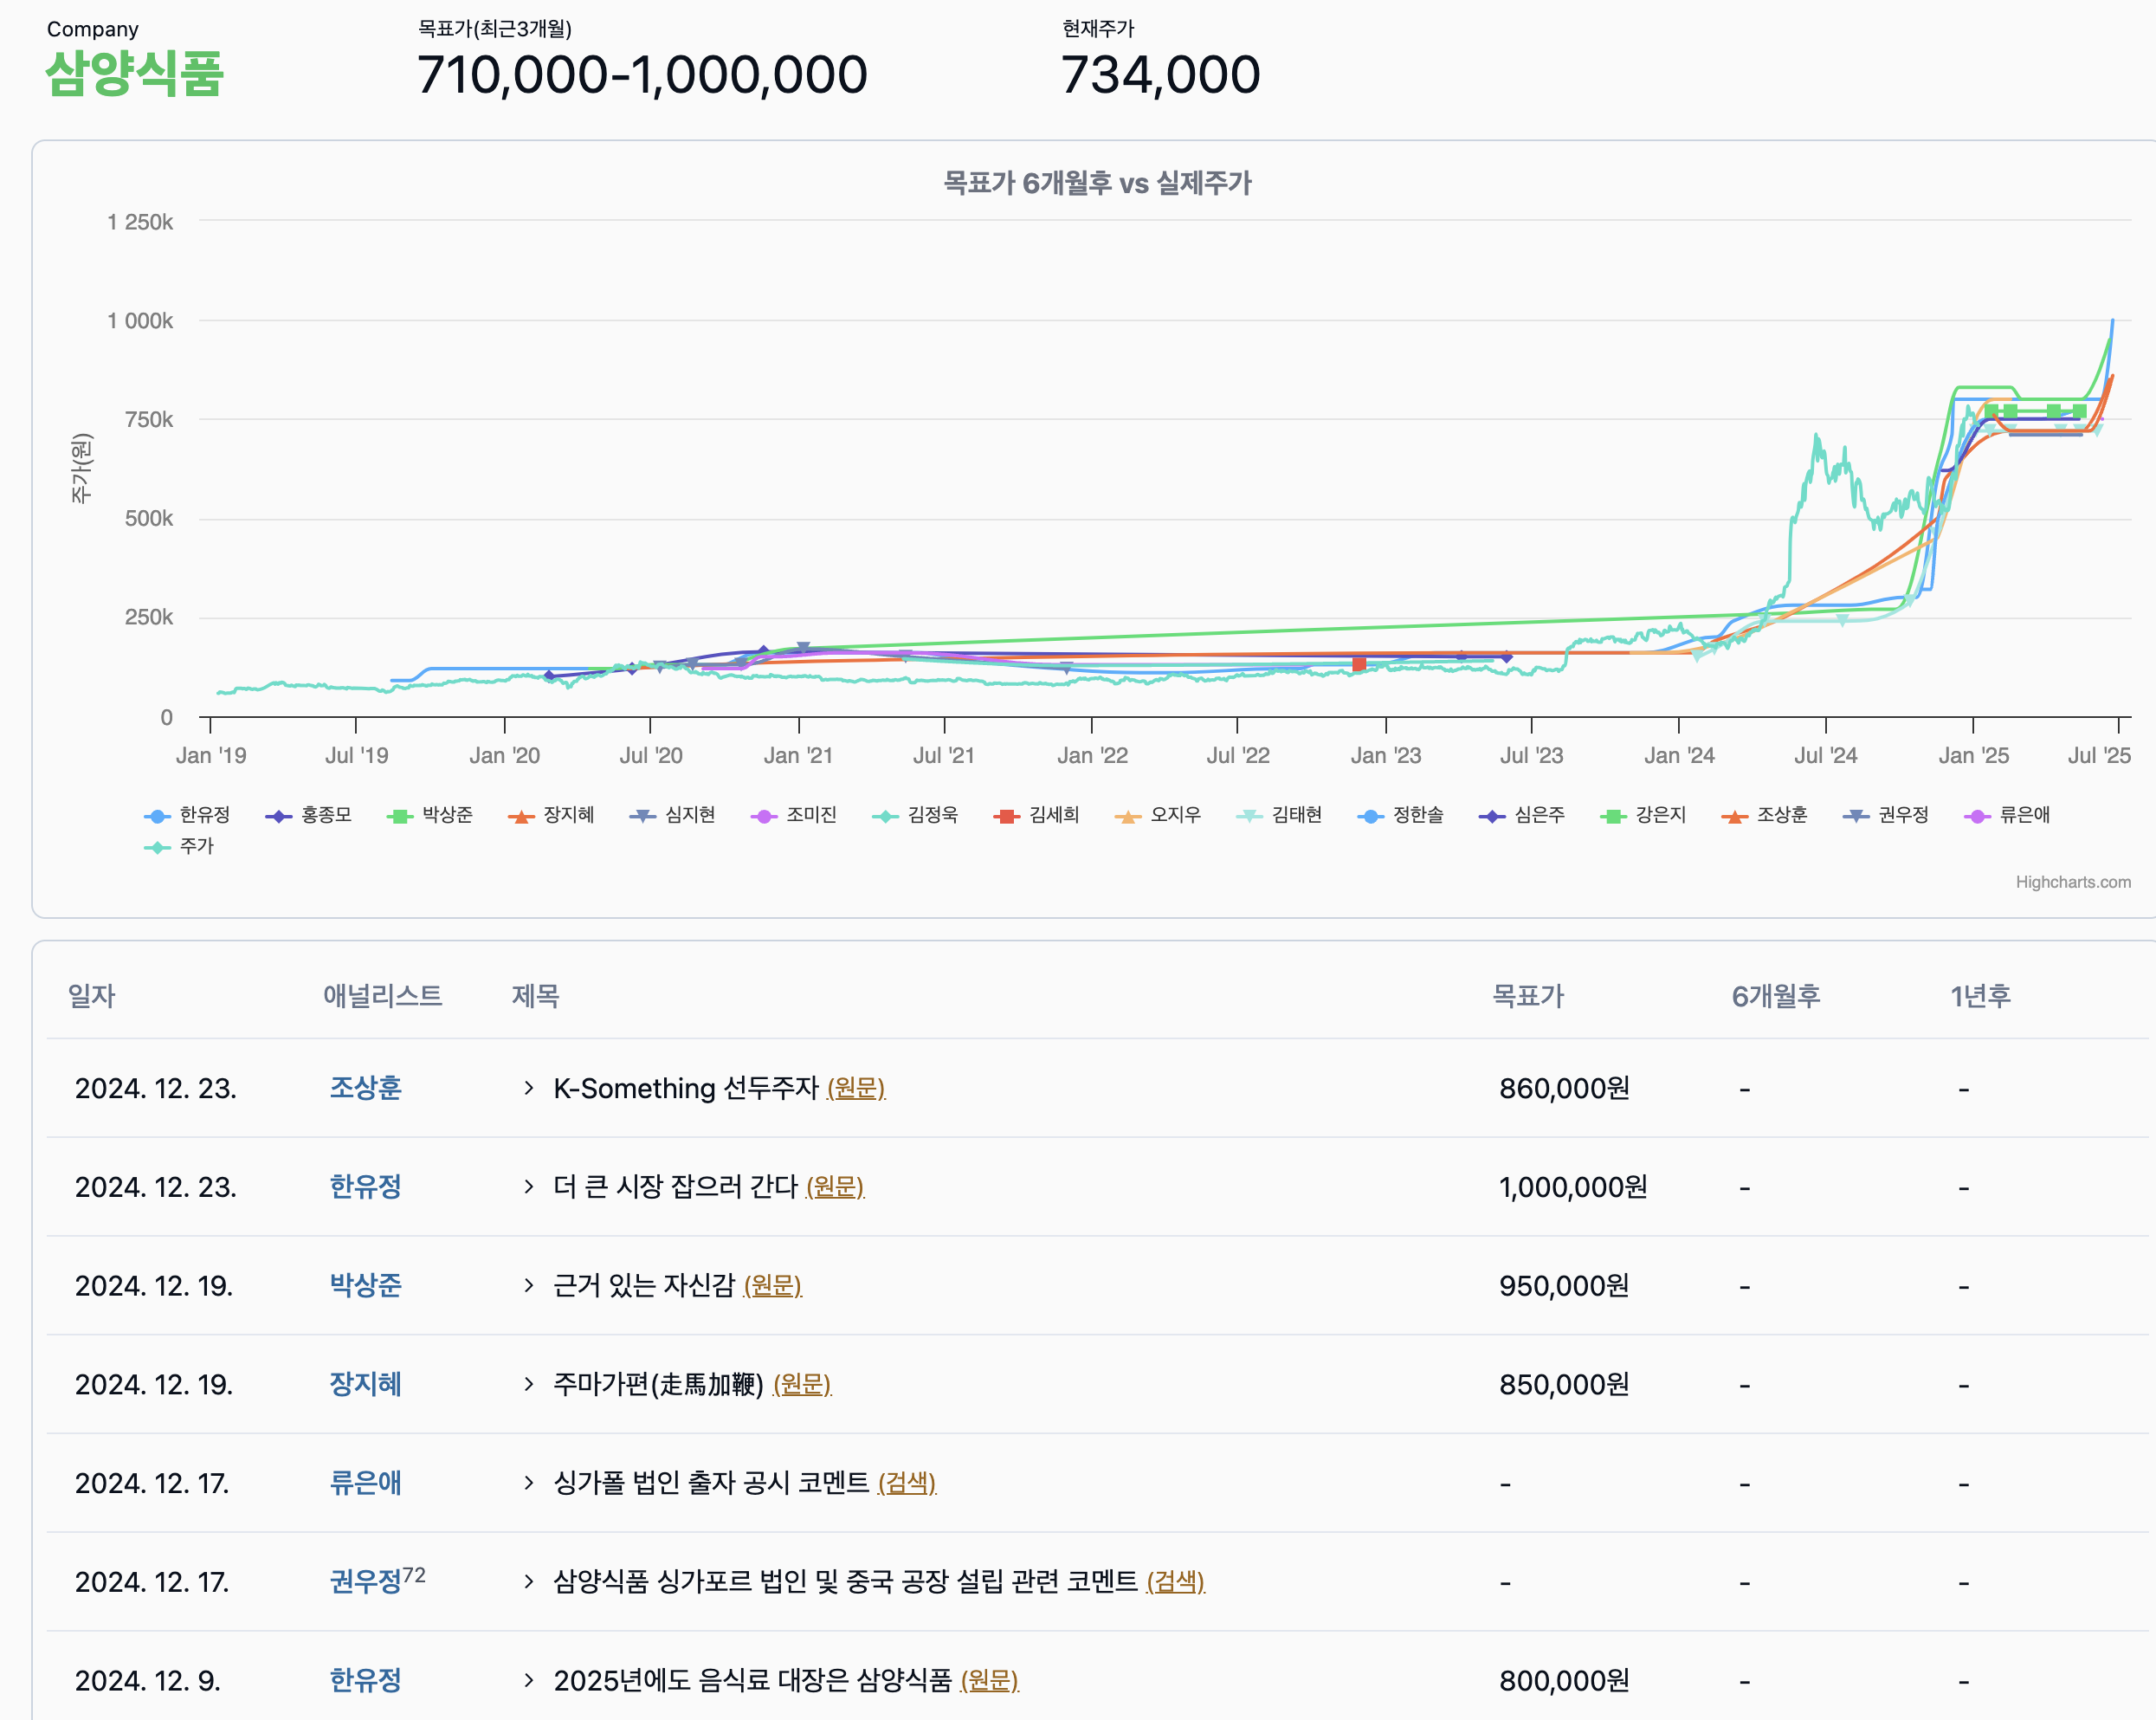This screenshot has width=2156, height=1720.
Task: Toggle the 조상훈 legend entry under the chart
Action: pyautogui.click(x=1766, y=815)
